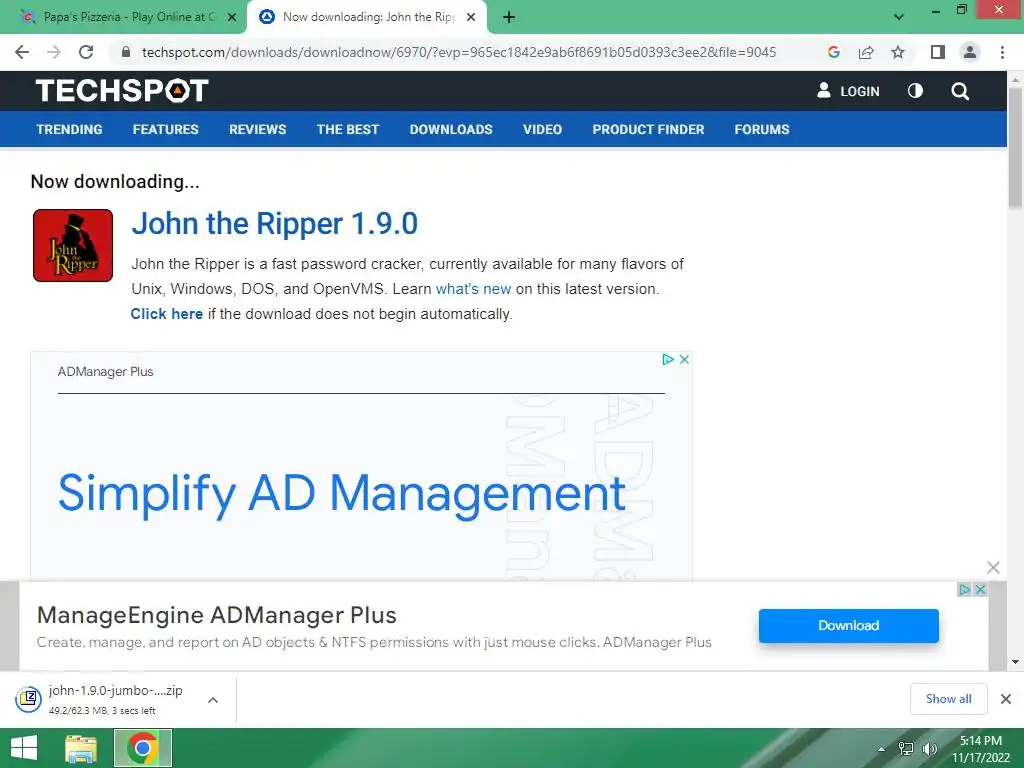Follow the "what's new" link
1024x768 pixels.
[x=473, y=289]
